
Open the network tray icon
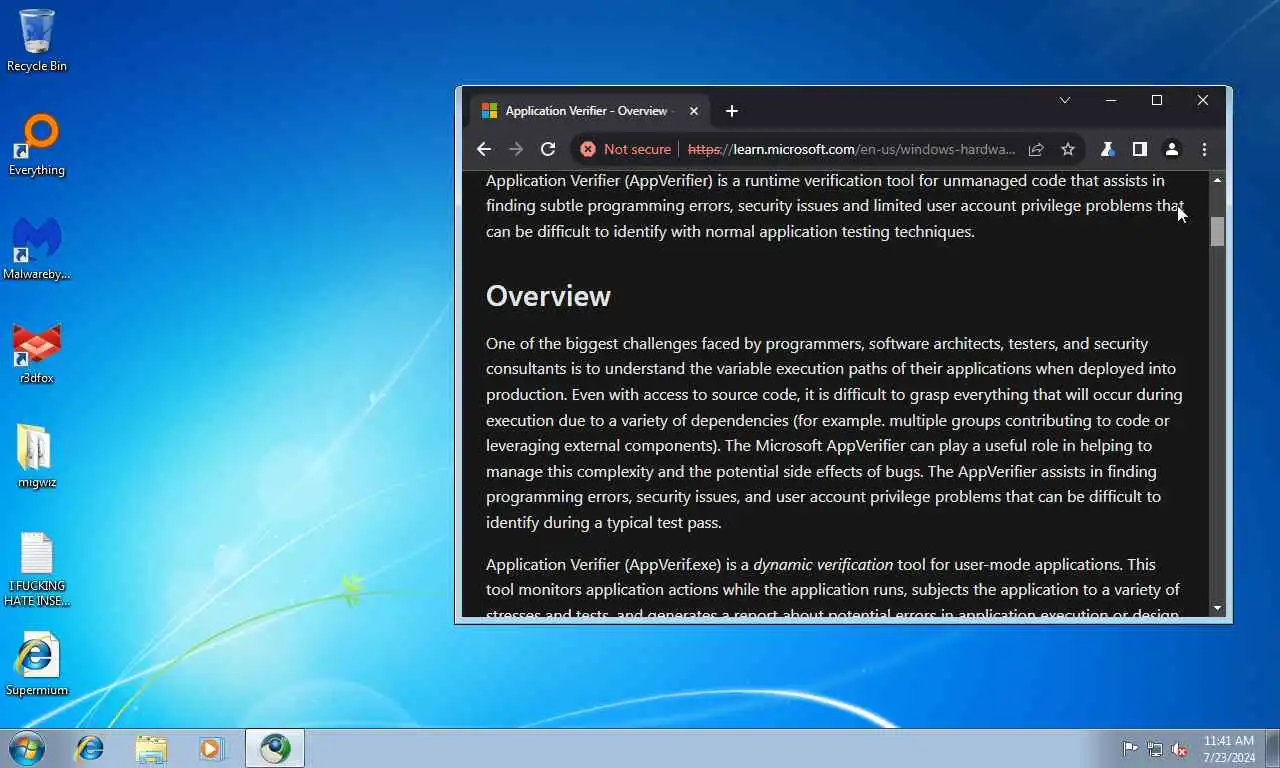[x=1155, y=748]
